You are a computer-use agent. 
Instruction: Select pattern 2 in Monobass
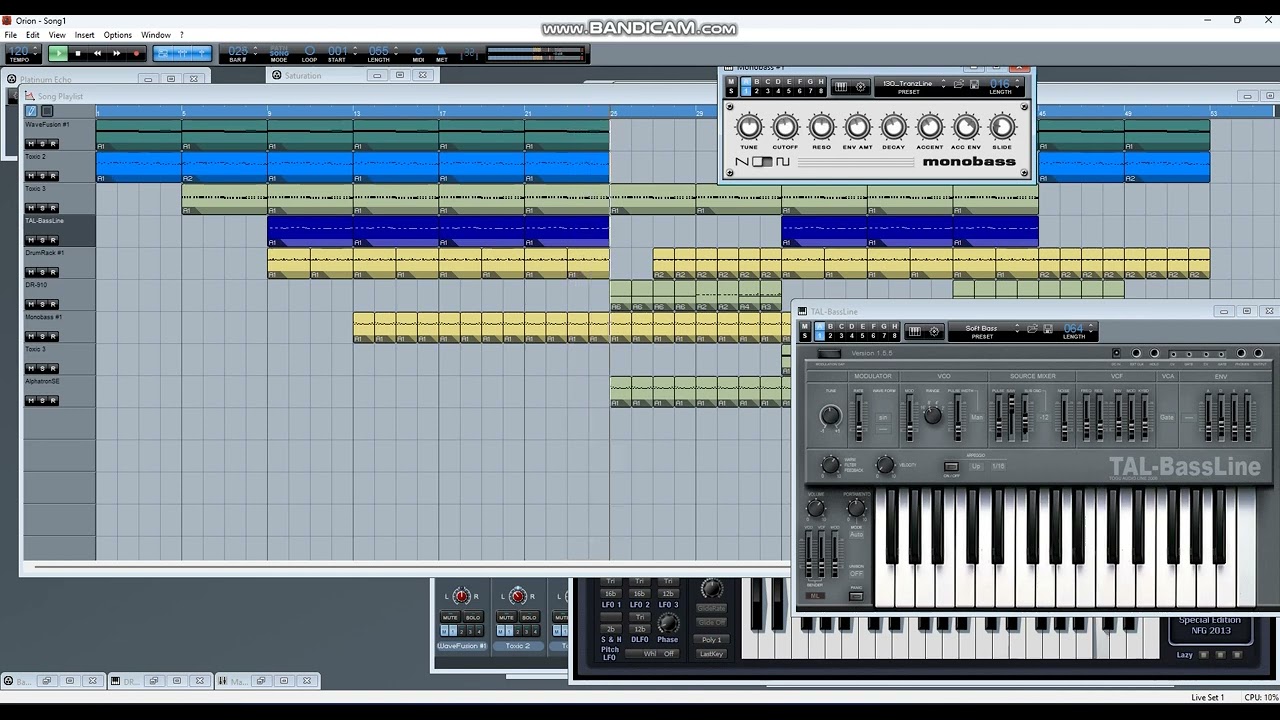(x=757, y=91)
